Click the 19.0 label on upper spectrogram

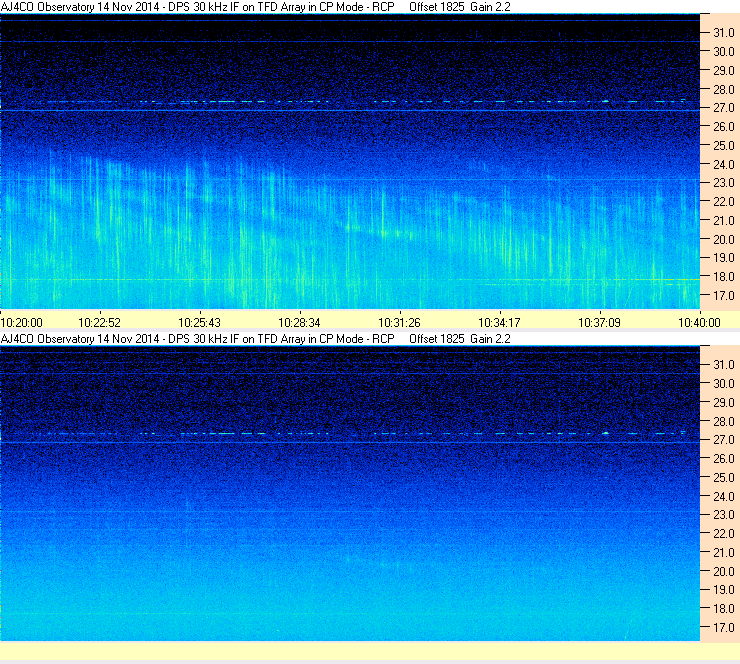tap(723, 258)
